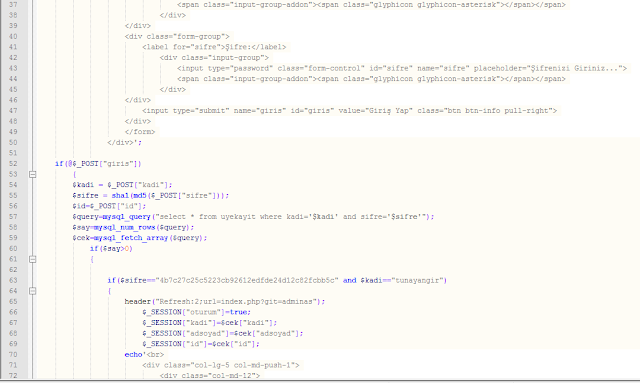Image resolution: width=640 pixels, height=383 pixels.
Task: Click the '<div class="input-group">' line
Action: click(214, 58)
